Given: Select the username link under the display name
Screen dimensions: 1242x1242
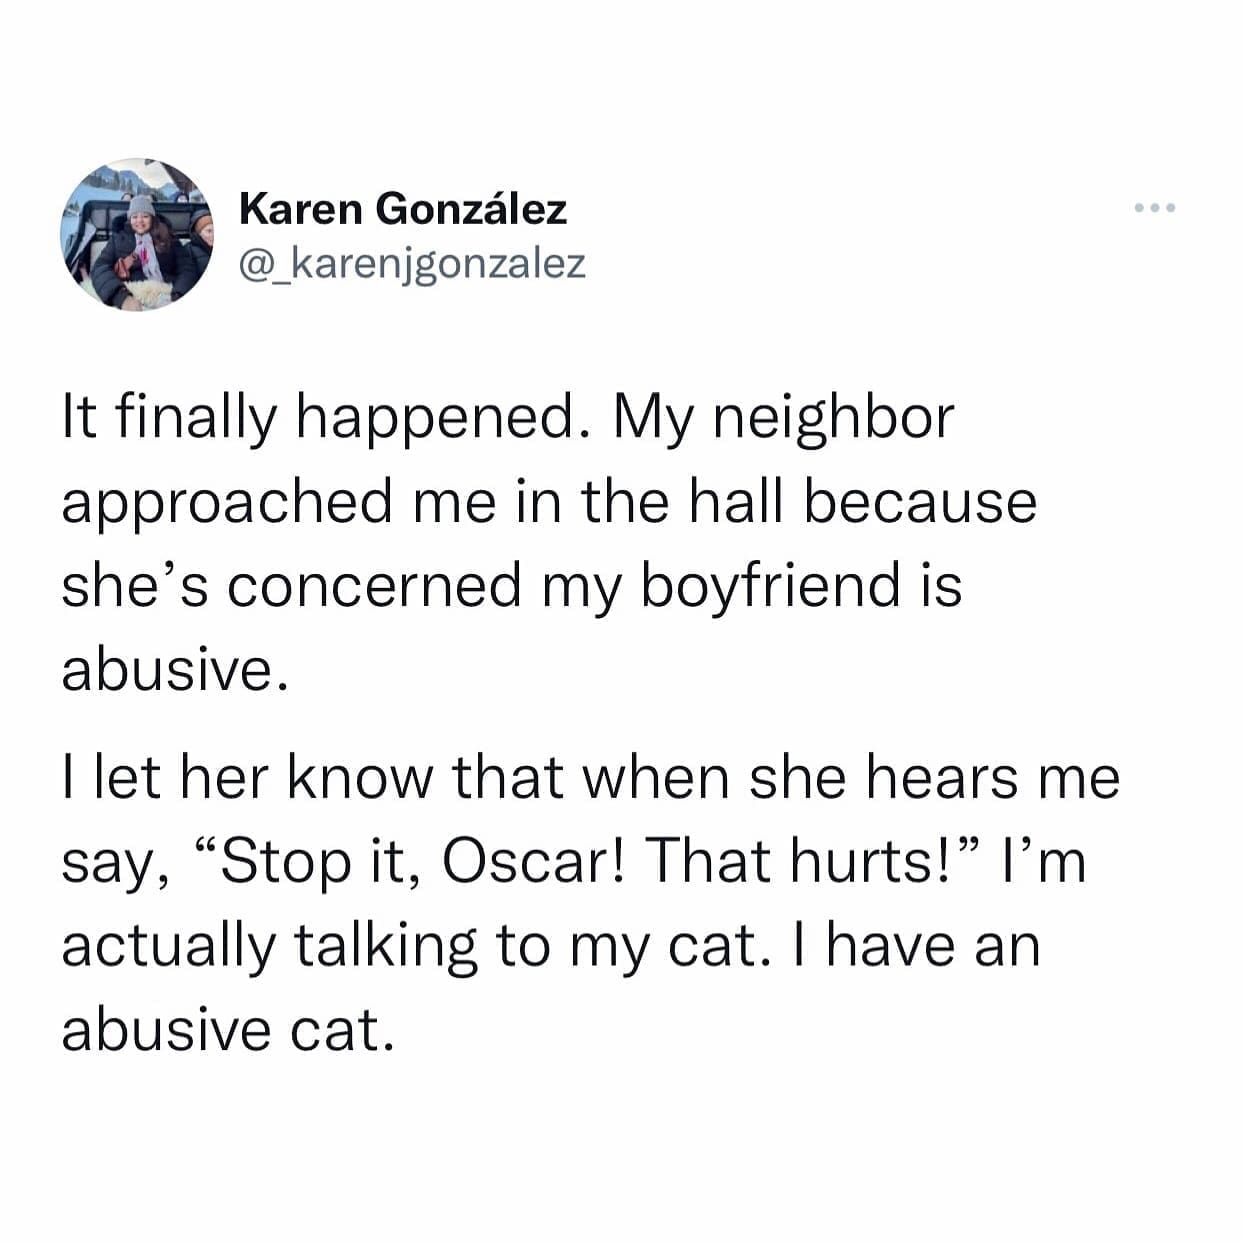Looking at the screenshot, I should click(413, 262).
